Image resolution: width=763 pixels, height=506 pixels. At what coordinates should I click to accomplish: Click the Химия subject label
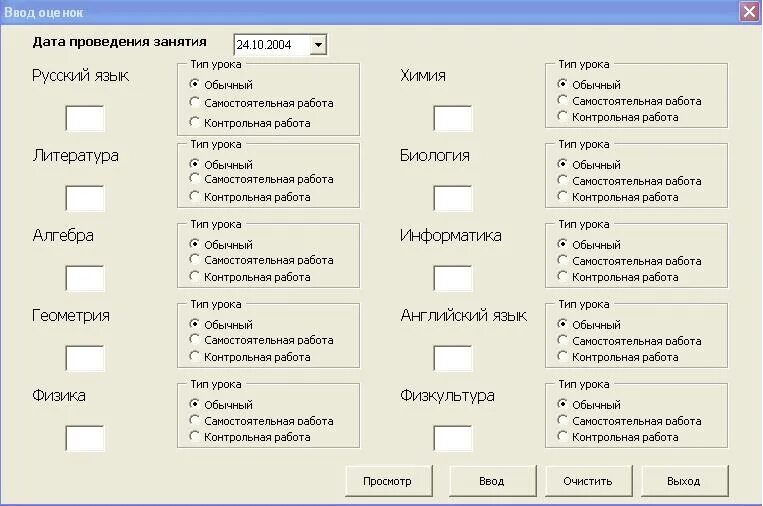(423, 75)
